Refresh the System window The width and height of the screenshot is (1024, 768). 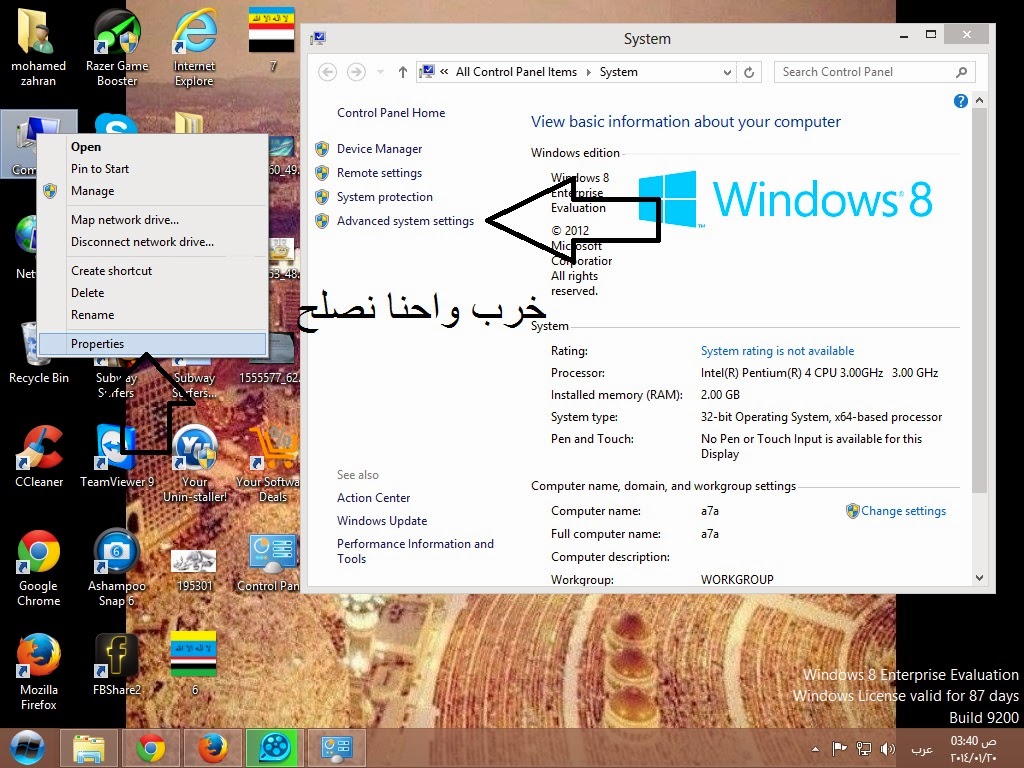tap(749, 72)
